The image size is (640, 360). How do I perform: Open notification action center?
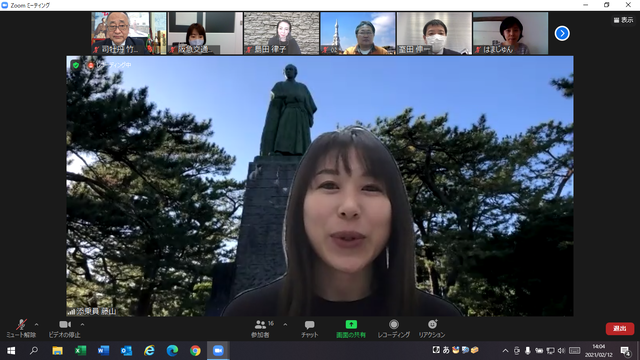tap(625, 351)
